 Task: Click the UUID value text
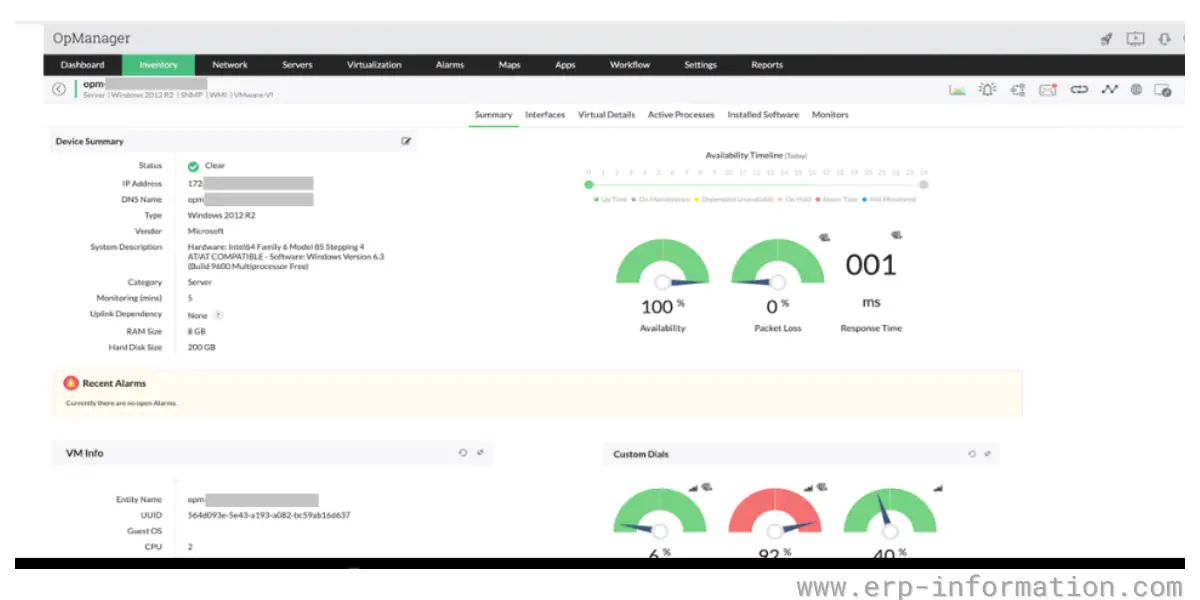[269, 515]
